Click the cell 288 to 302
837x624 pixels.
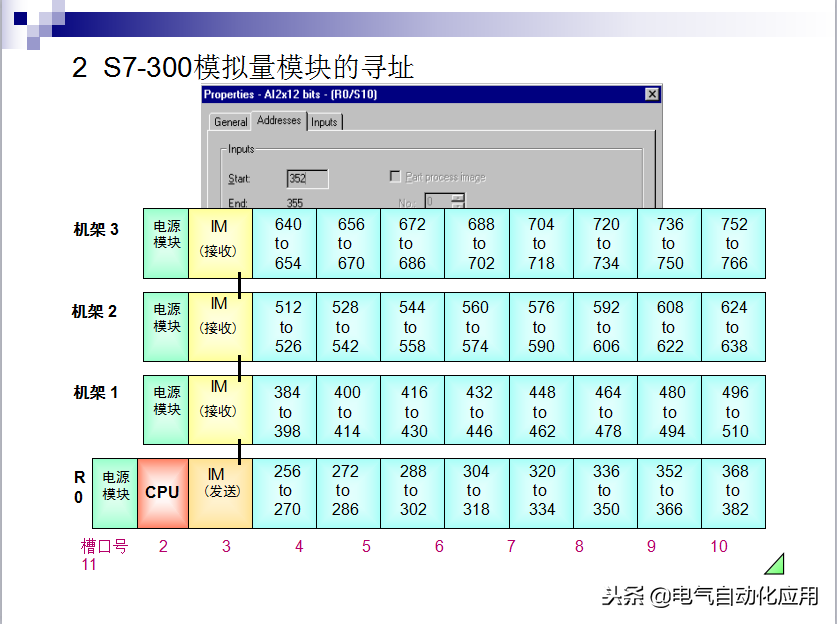pos(413,493)
